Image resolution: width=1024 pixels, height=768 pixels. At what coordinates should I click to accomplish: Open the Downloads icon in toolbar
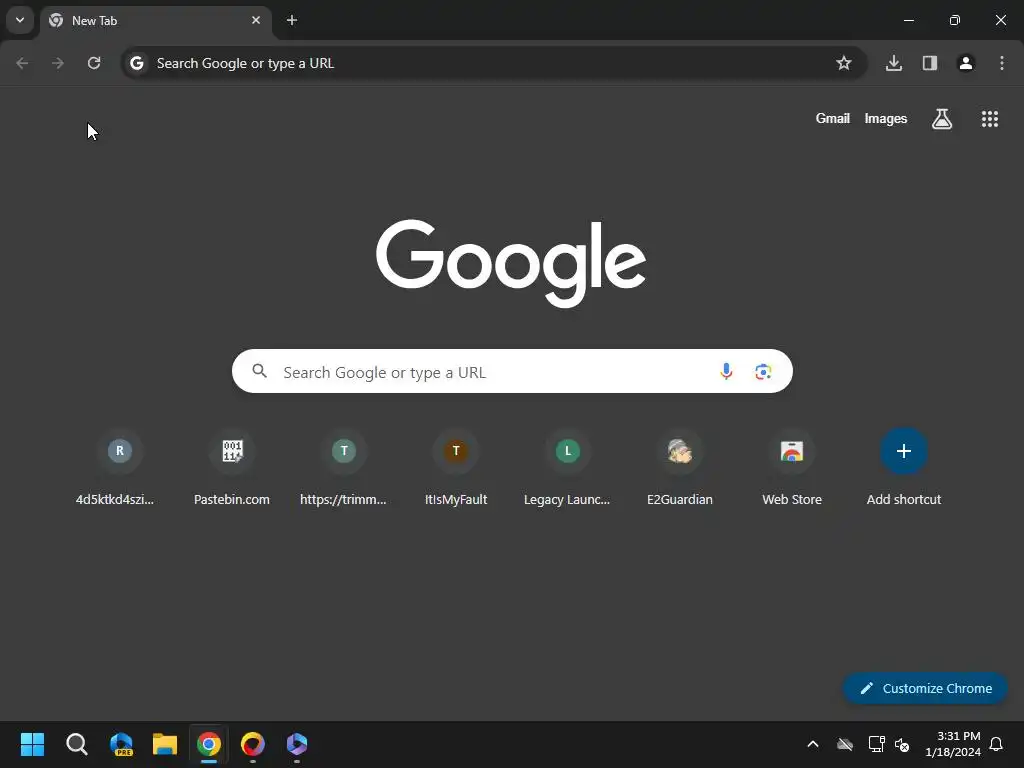coord(894,63)
